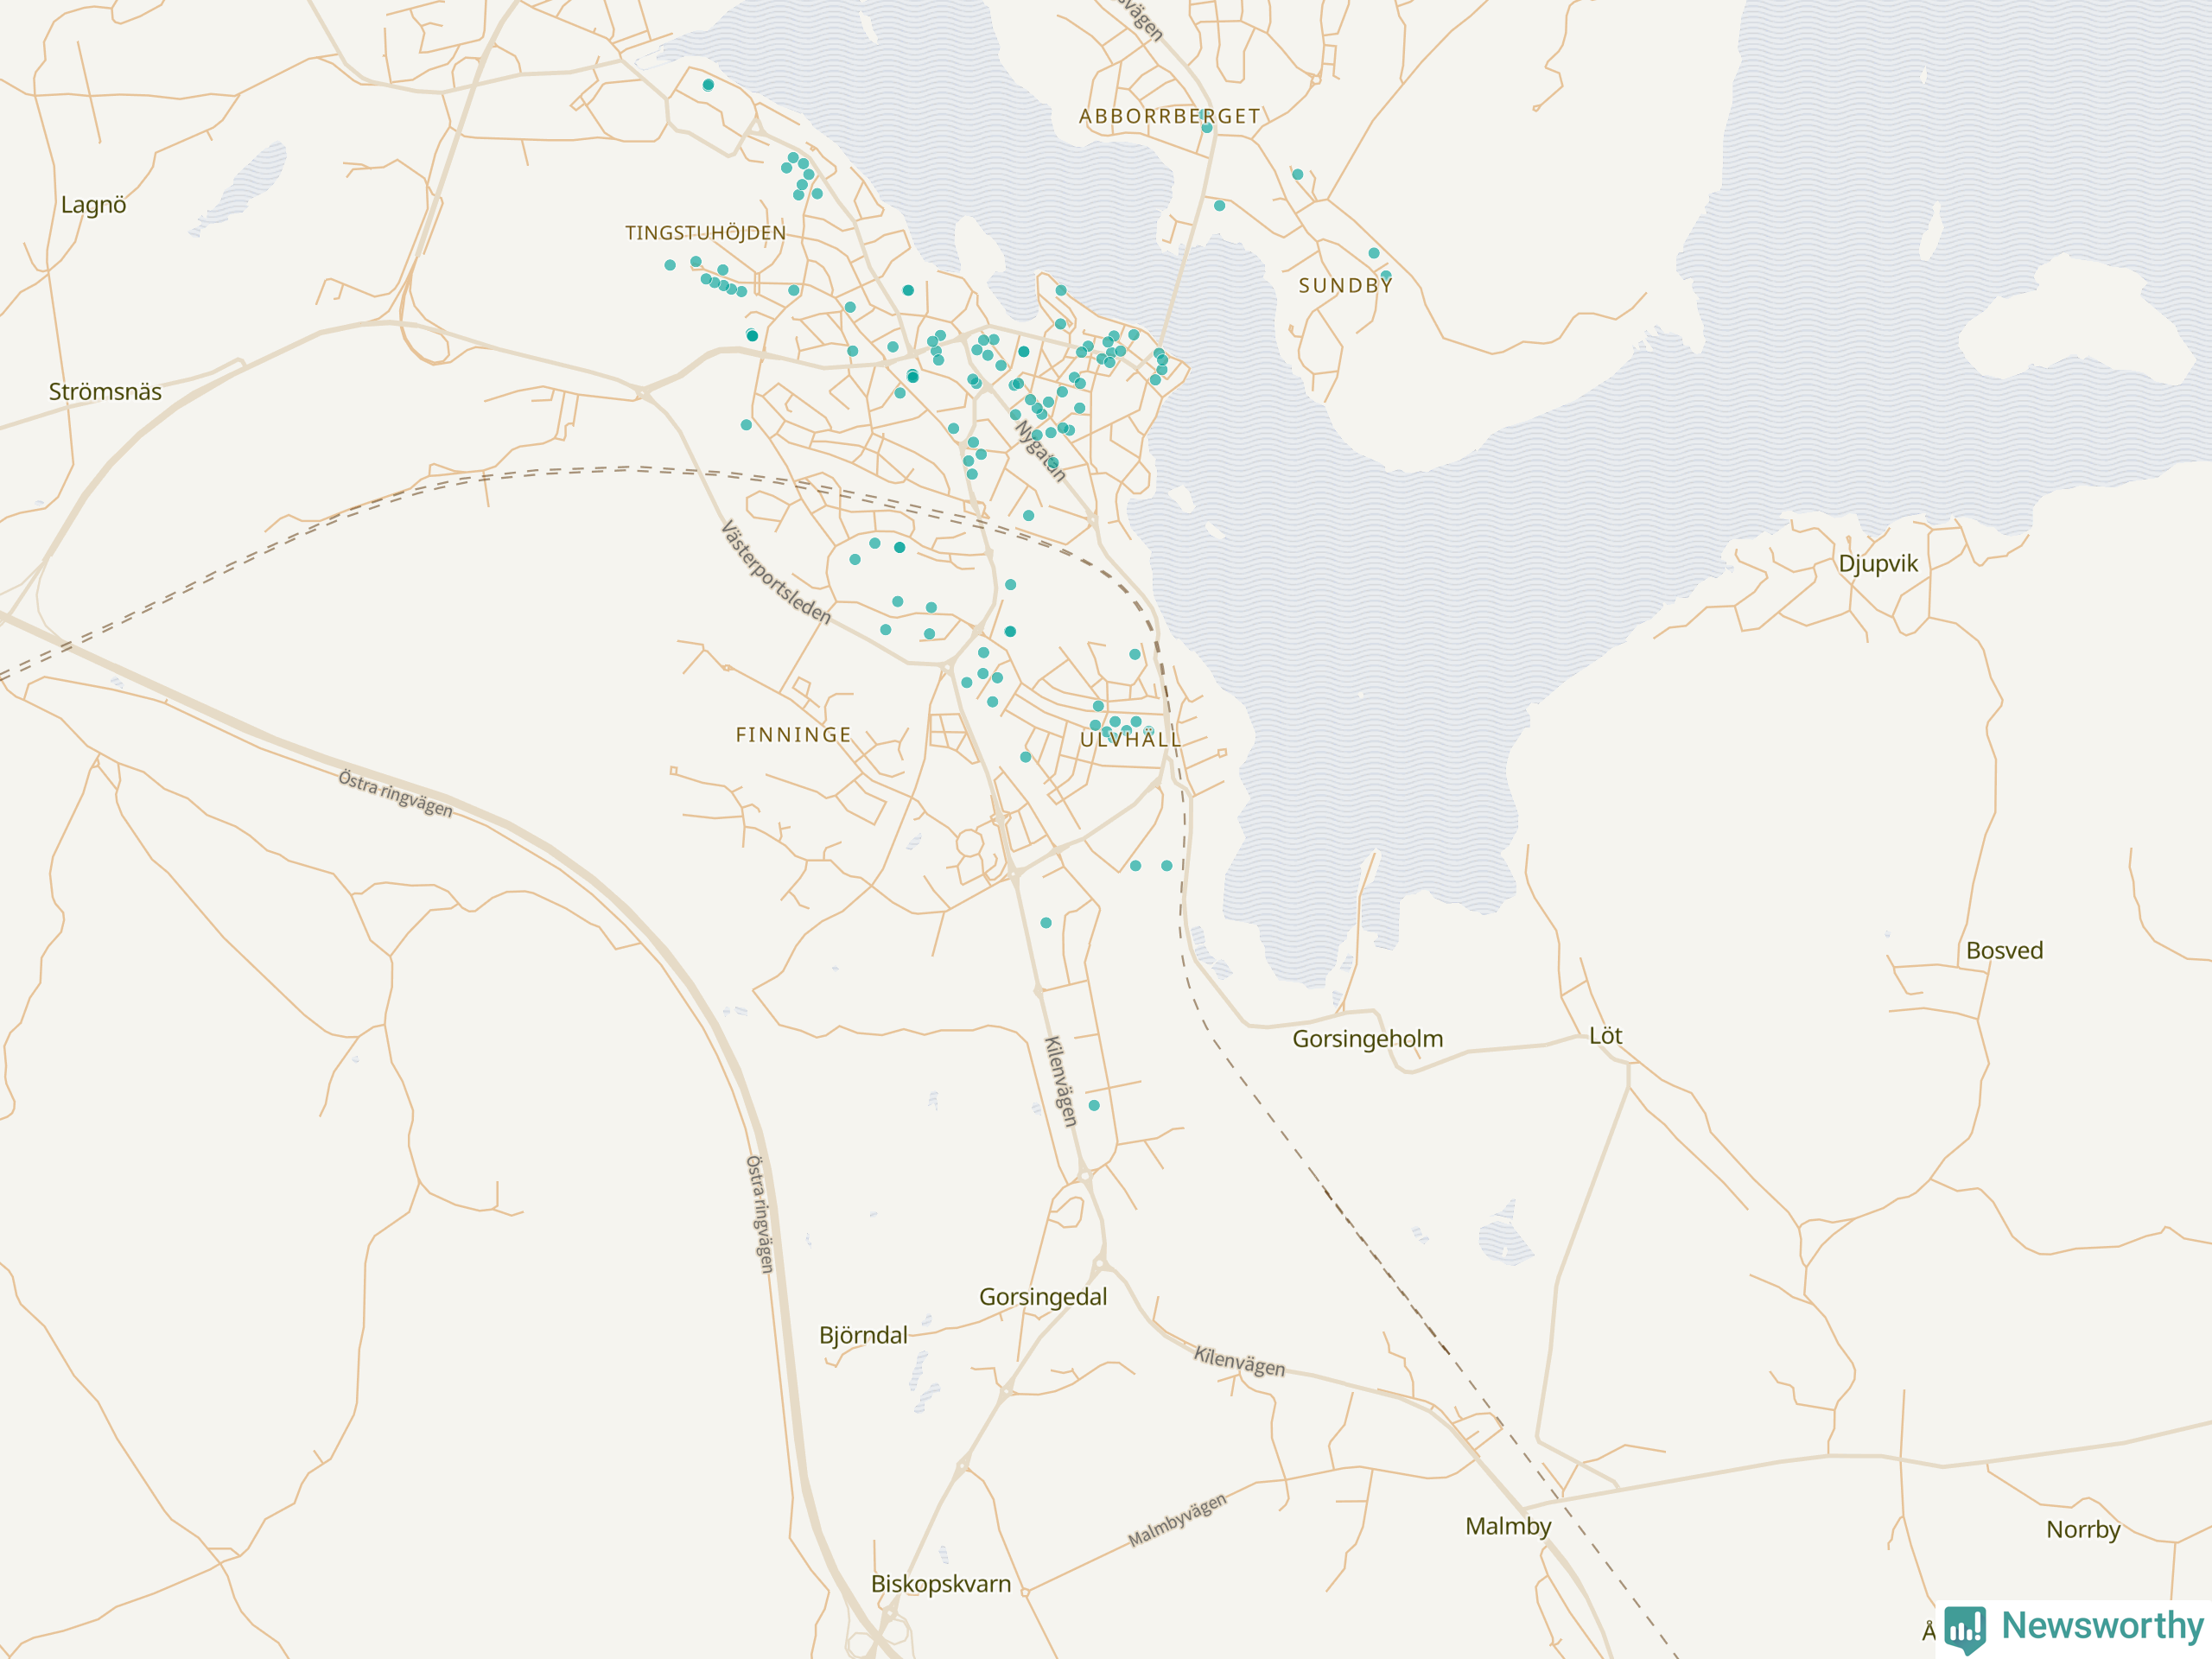The height and width of the screenshot is (1659, 2212).
Task: Click the Gorsingedal place label
Action: (1042, 1297)
